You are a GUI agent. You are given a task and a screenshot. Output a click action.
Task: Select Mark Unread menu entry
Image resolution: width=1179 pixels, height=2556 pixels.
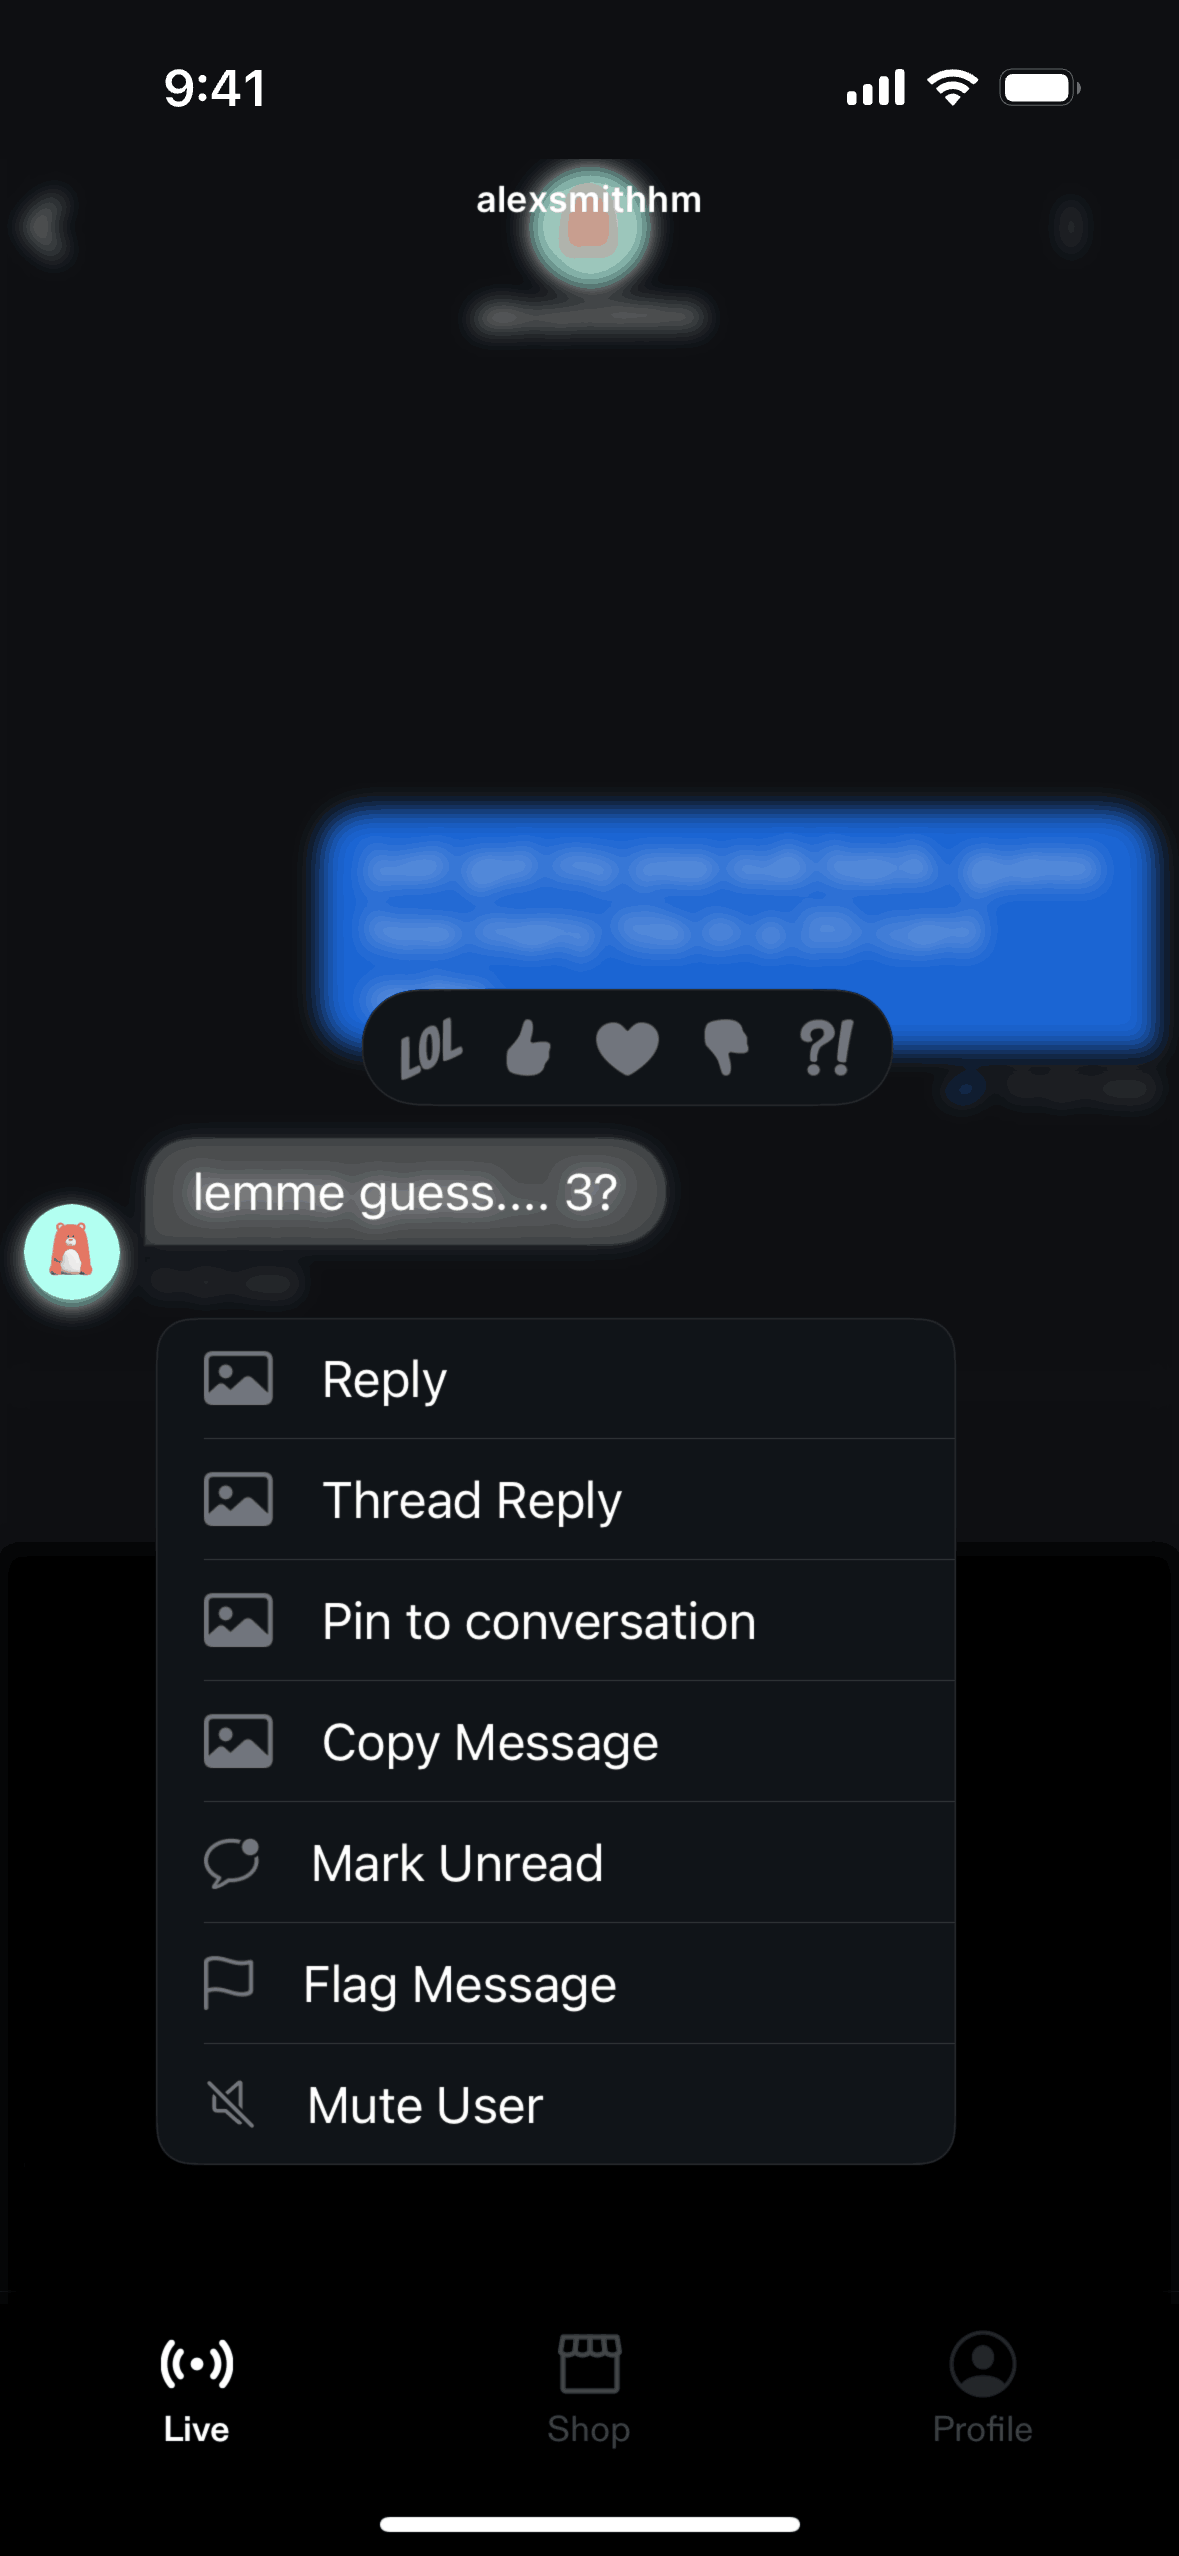556,1863
